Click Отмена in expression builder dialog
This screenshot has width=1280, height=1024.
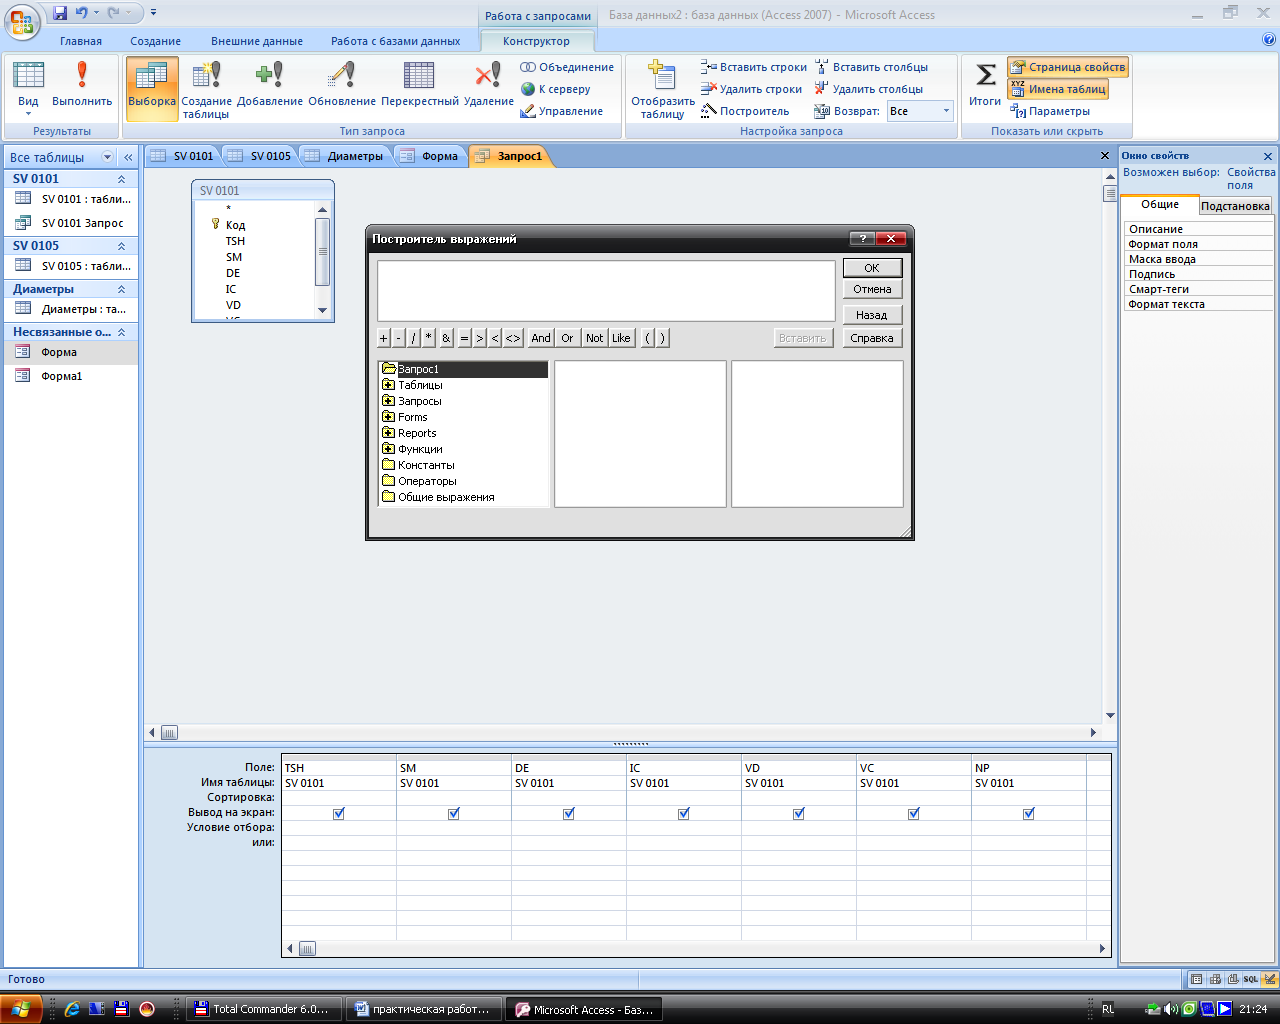872,289
